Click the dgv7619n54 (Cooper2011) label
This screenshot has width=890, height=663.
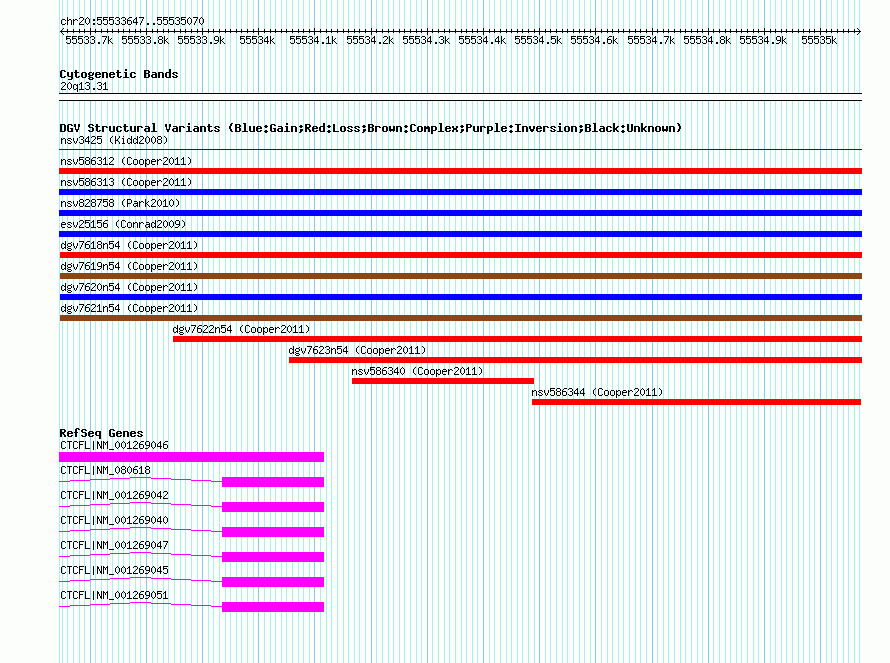point(129,266)
